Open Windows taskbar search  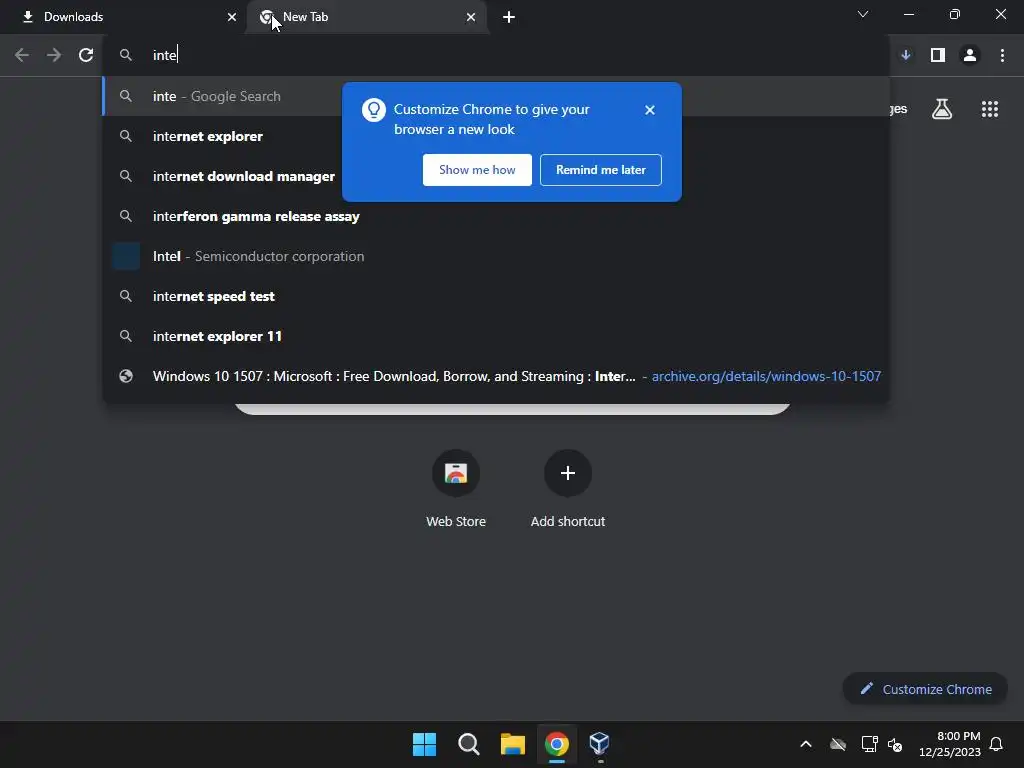468,744
